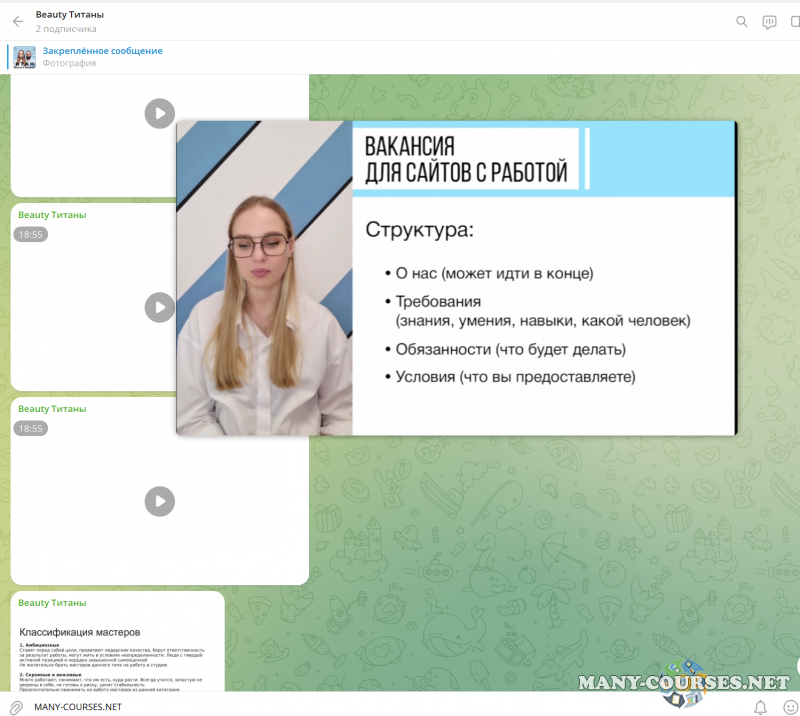Click 'Beauty Титаны' sender name on second video
This screenshot has height=716, width=800.
coord(52,215)
